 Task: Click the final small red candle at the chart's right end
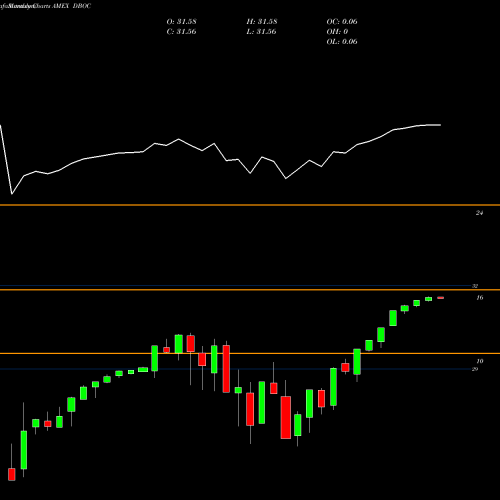[440, 298]
